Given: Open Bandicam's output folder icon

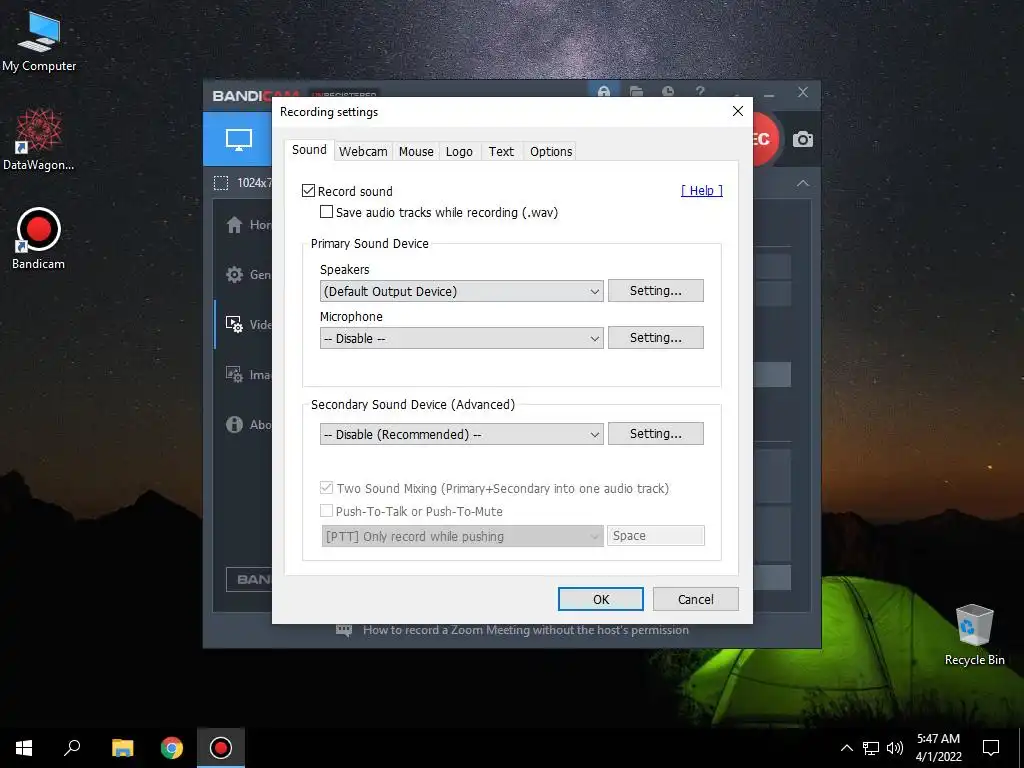Looking at the screenshot, I should tap(636, 91).
